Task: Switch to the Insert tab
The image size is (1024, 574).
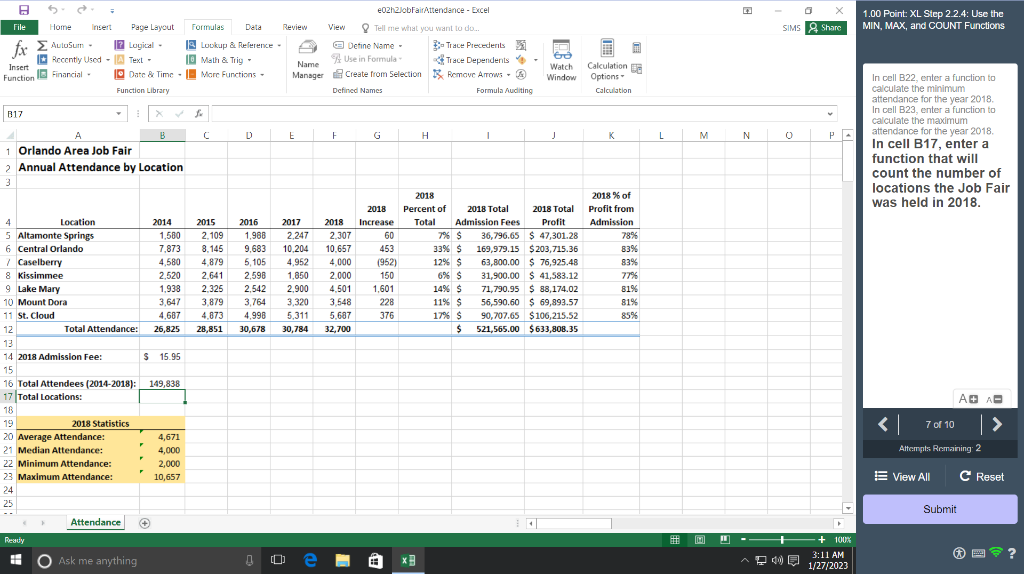Action: point(101,27)
